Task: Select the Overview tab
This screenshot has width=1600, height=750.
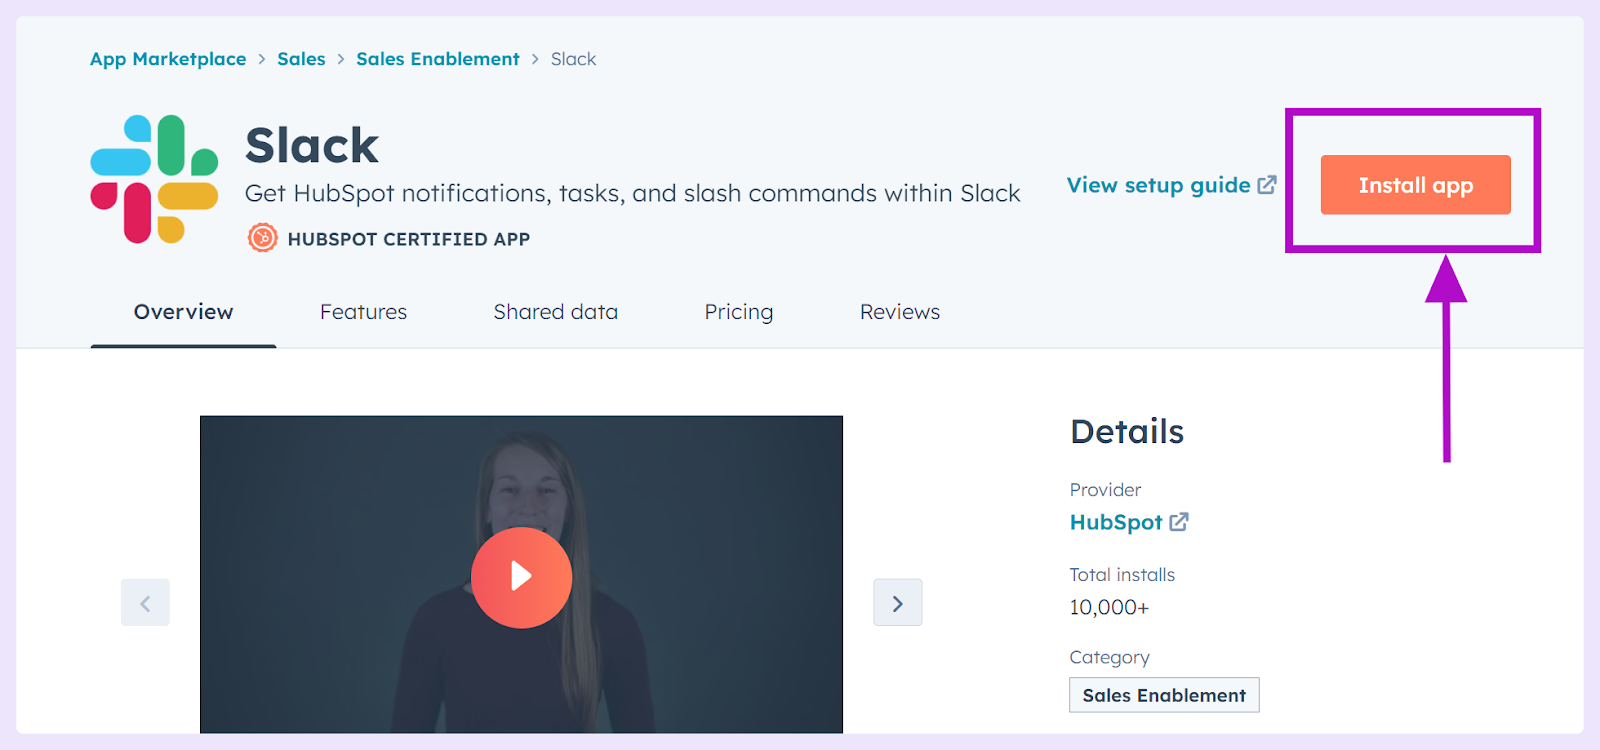Action: [183, 312]
